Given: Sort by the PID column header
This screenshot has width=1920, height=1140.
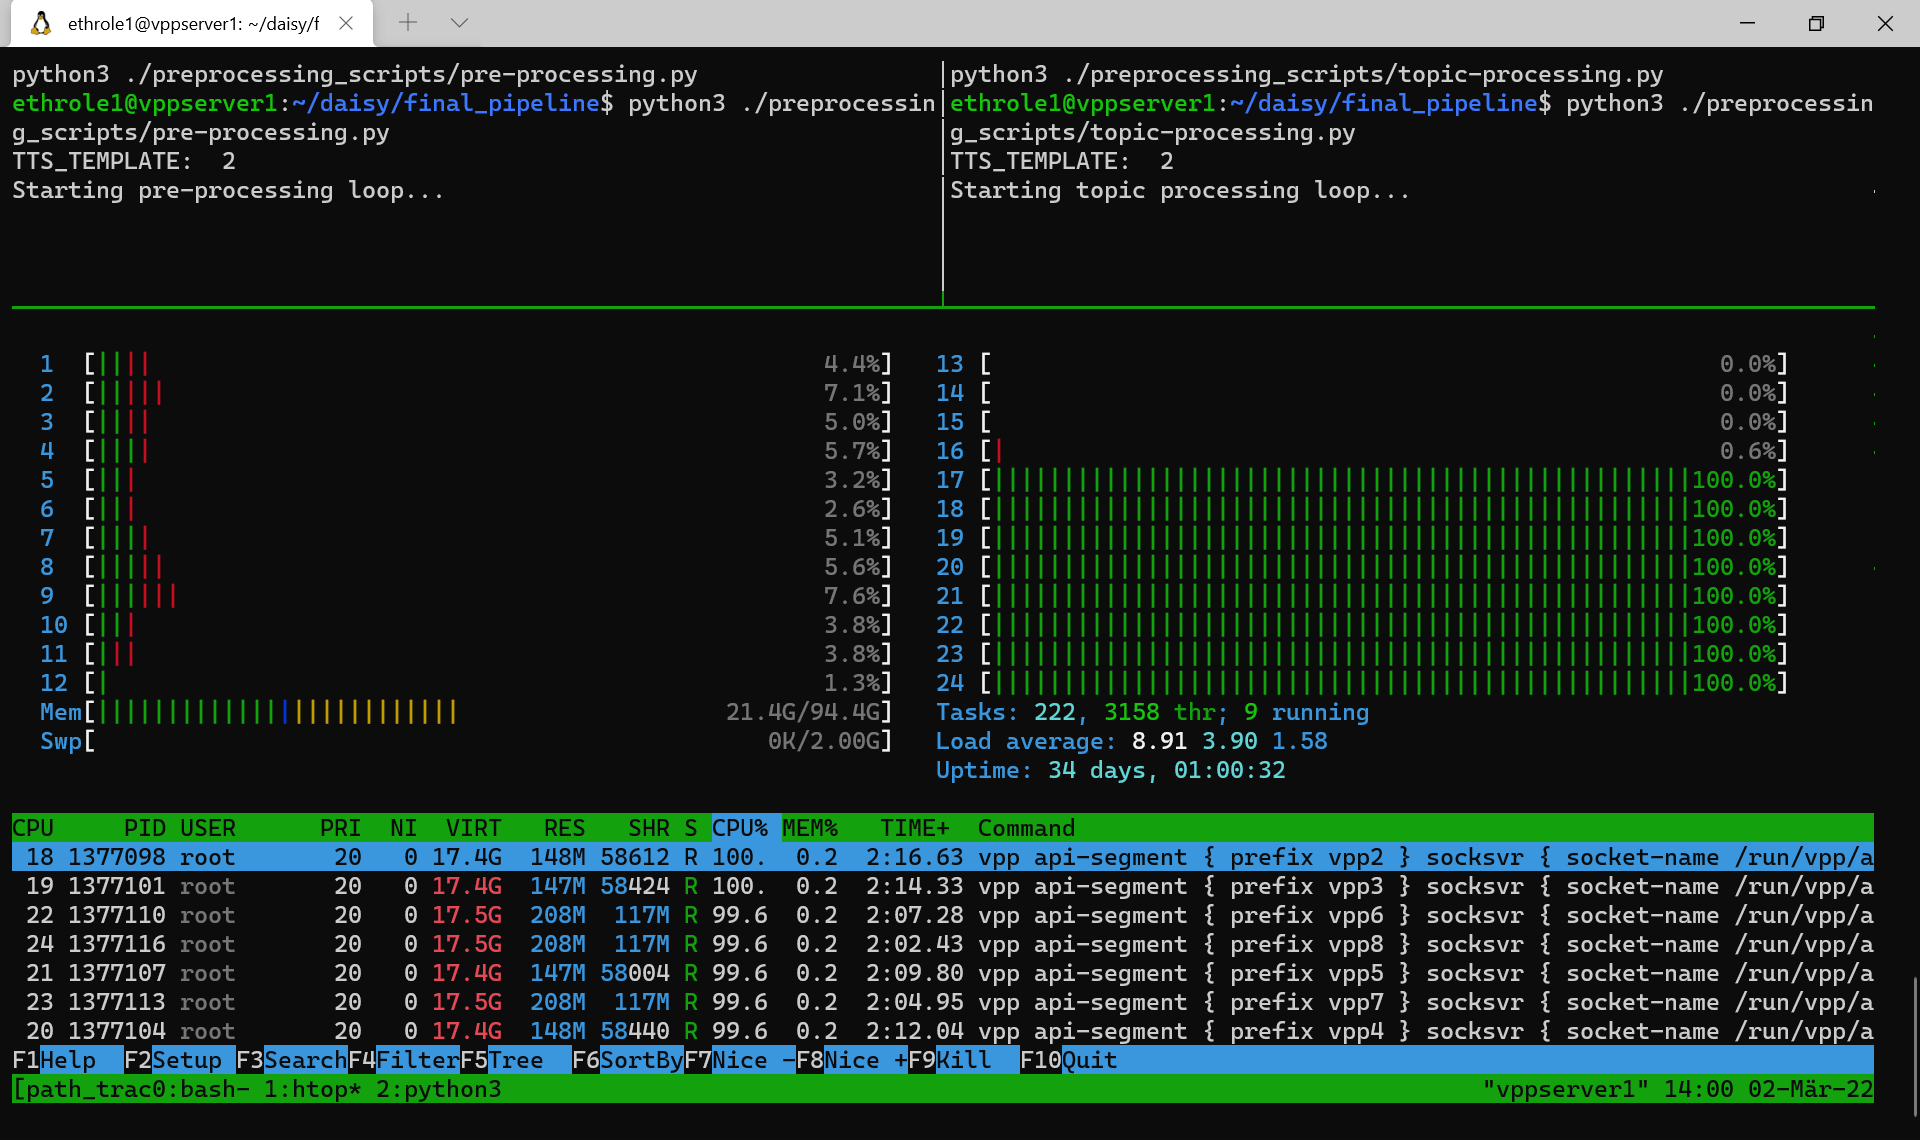Looking at the screenshot, I should (145, 828).
